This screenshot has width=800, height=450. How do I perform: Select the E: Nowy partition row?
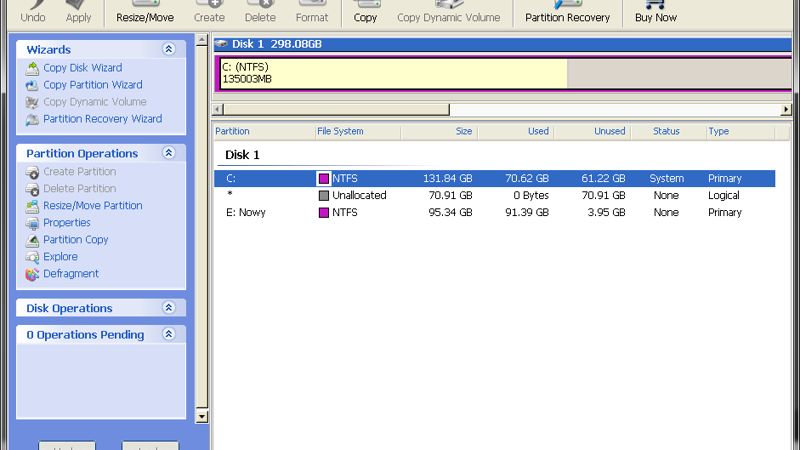[x=494, y=212]
